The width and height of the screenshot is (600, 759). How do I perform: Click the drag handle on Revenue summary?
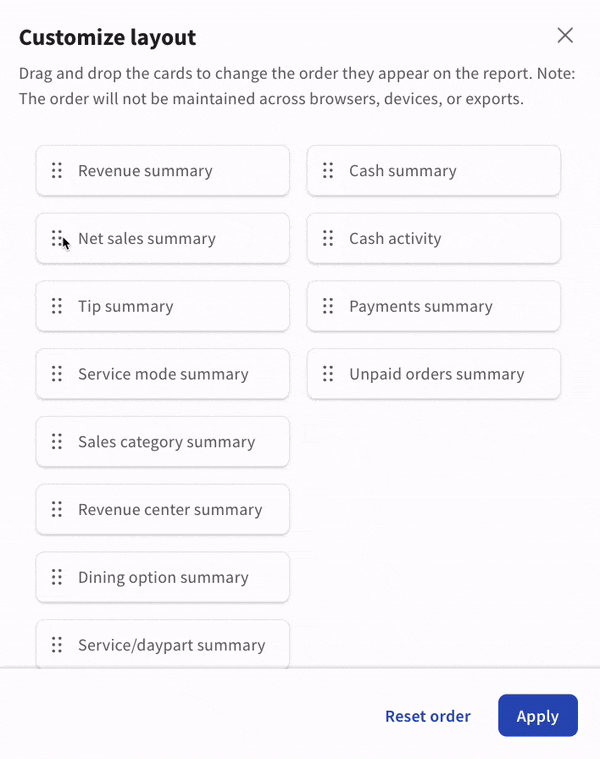[57, 171]
